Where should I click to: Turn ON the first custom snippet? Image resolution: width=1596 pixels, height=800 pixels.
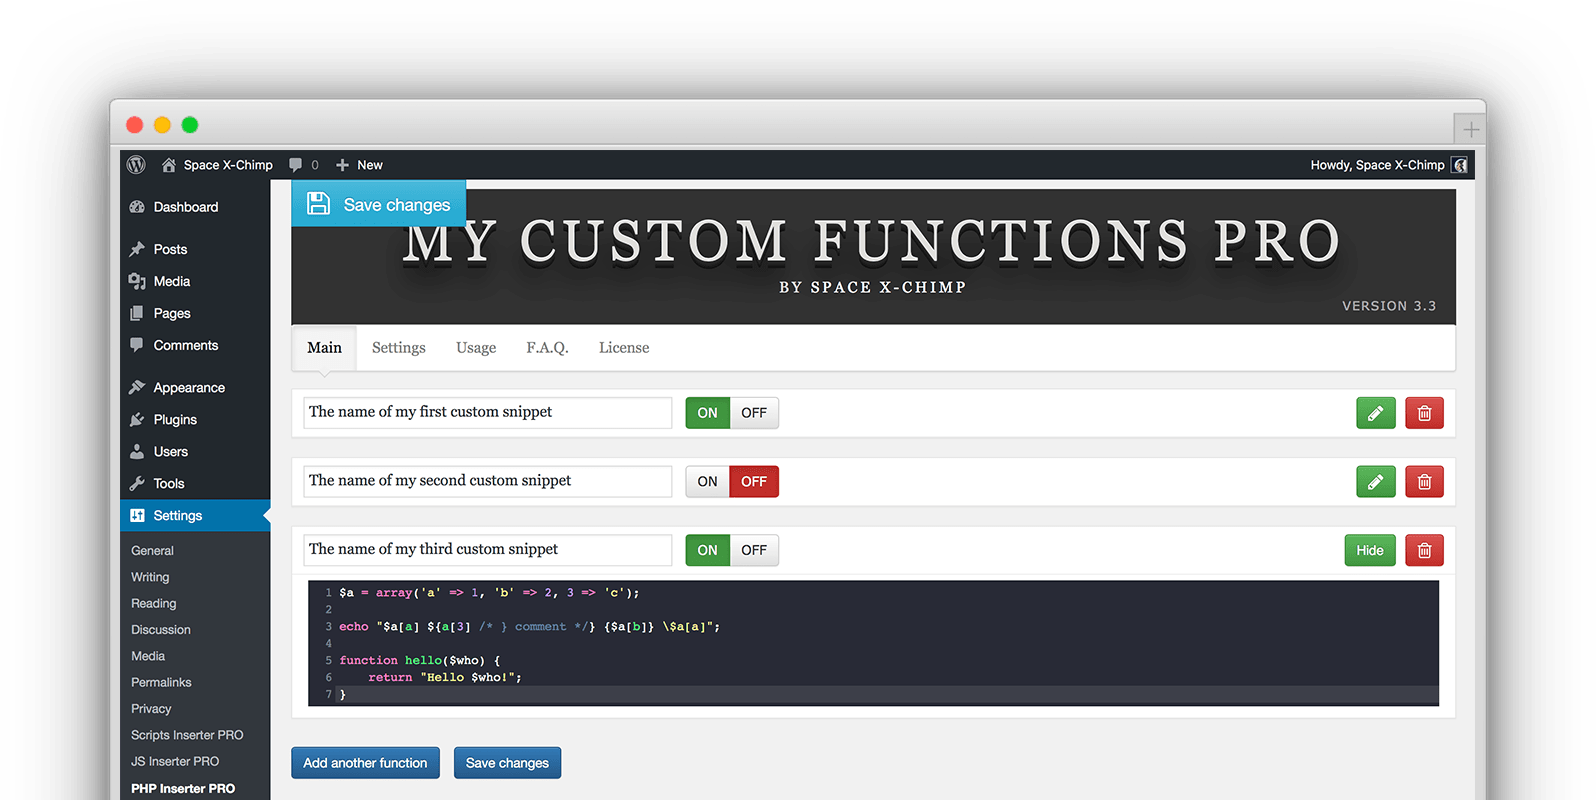[707, 413]
